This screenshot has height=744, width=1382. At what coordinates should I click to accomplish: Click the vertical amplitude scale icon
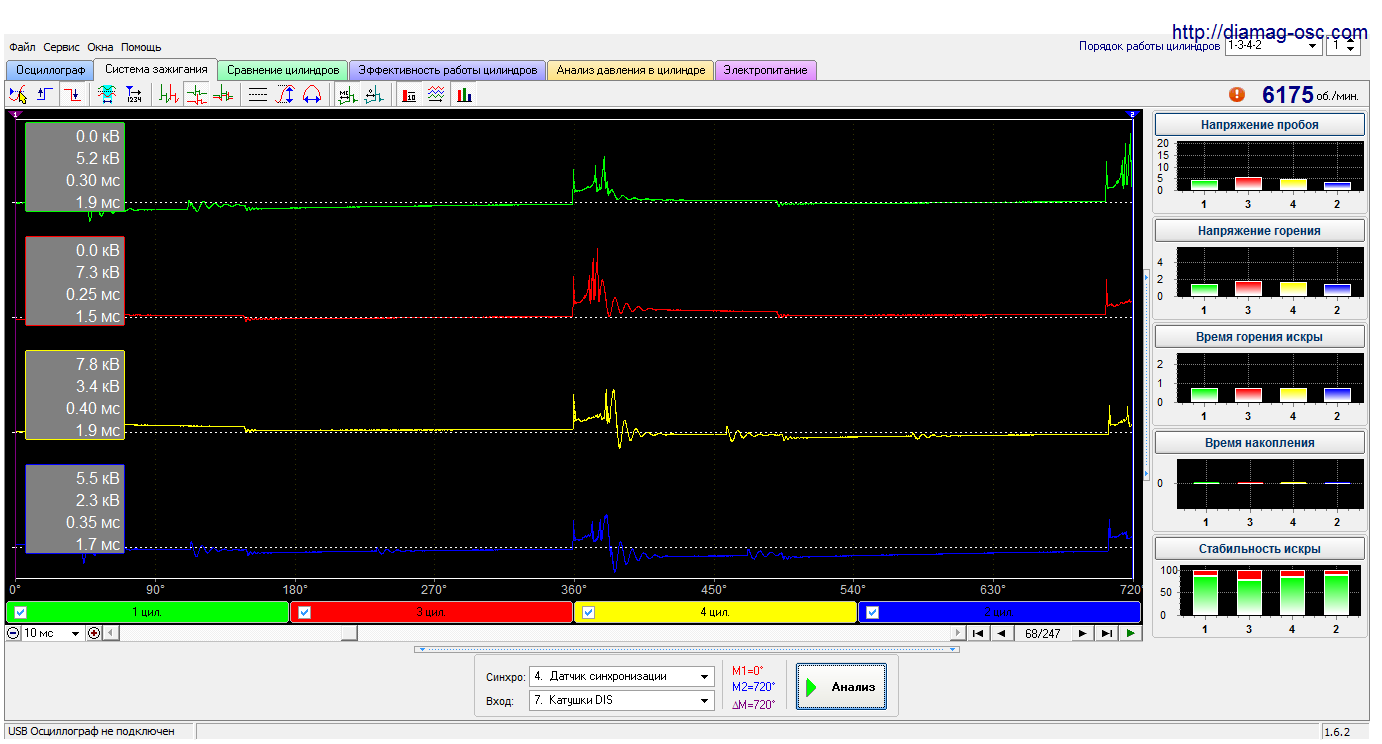click(285, 94)
